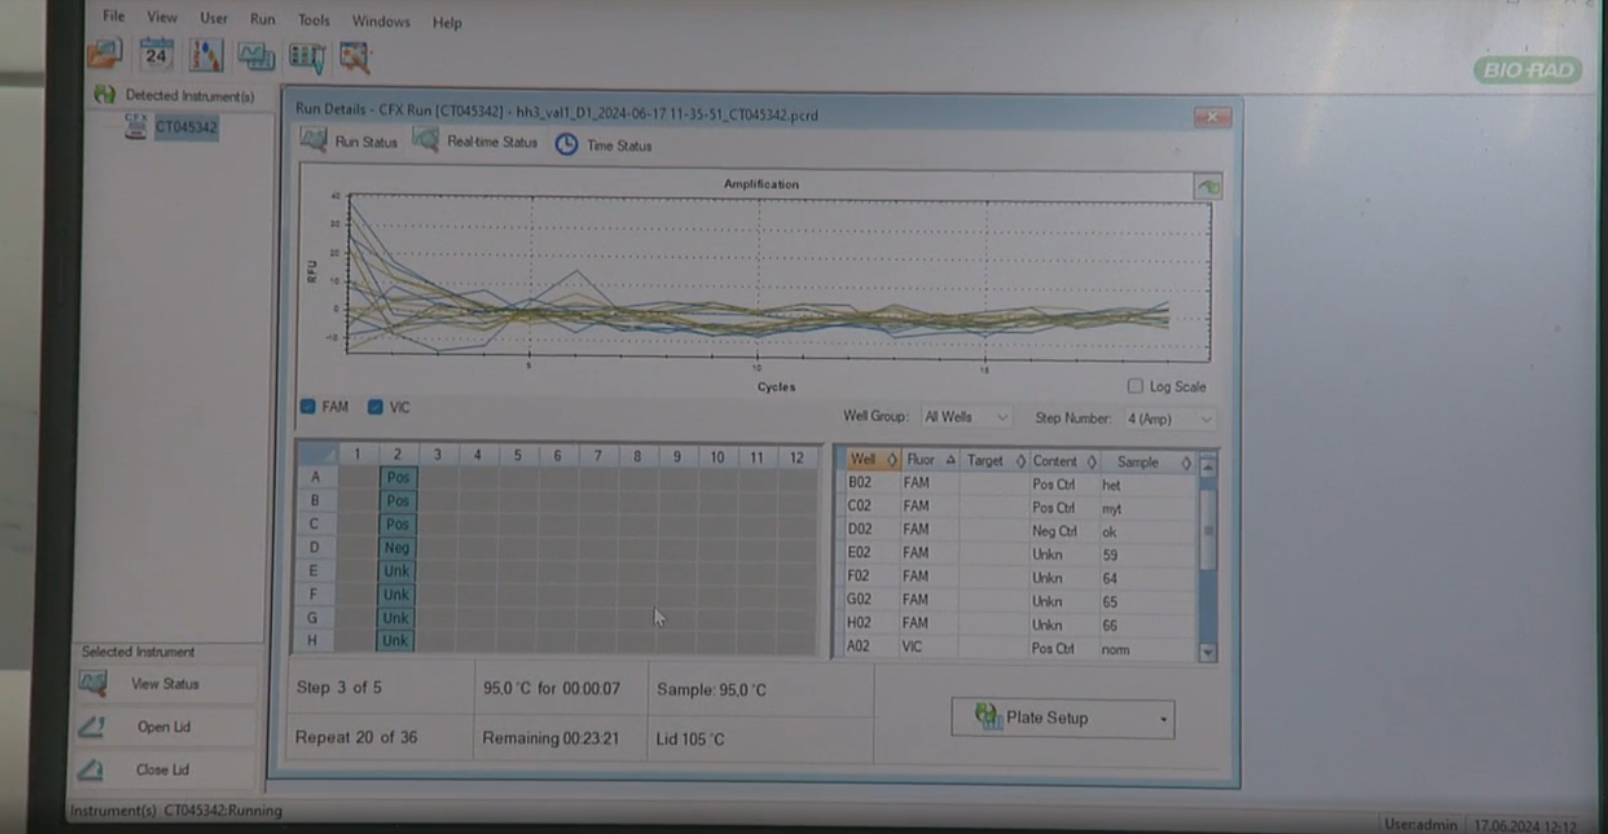Click the calendar 24 toolbar icon

point(156,55)
